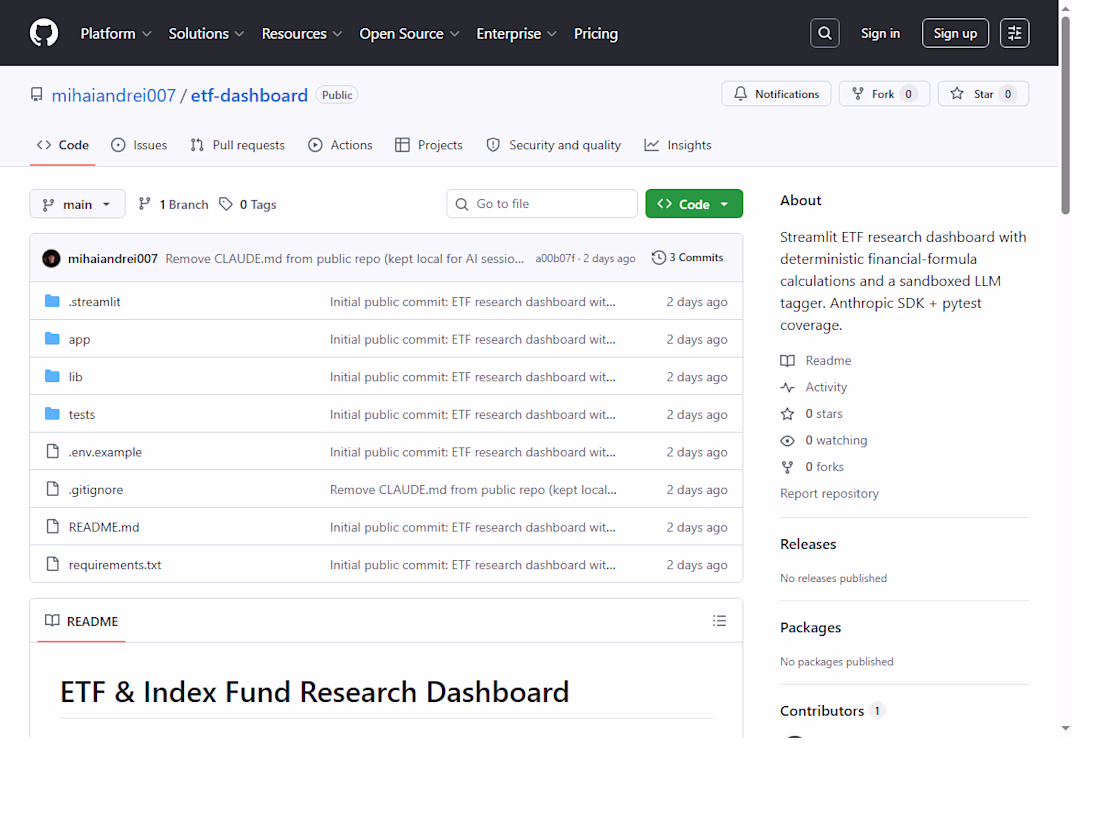1100x825 pixels.
Task: Open the appearance settings icon beside Sign up
Action: [x=1014, y=33]
